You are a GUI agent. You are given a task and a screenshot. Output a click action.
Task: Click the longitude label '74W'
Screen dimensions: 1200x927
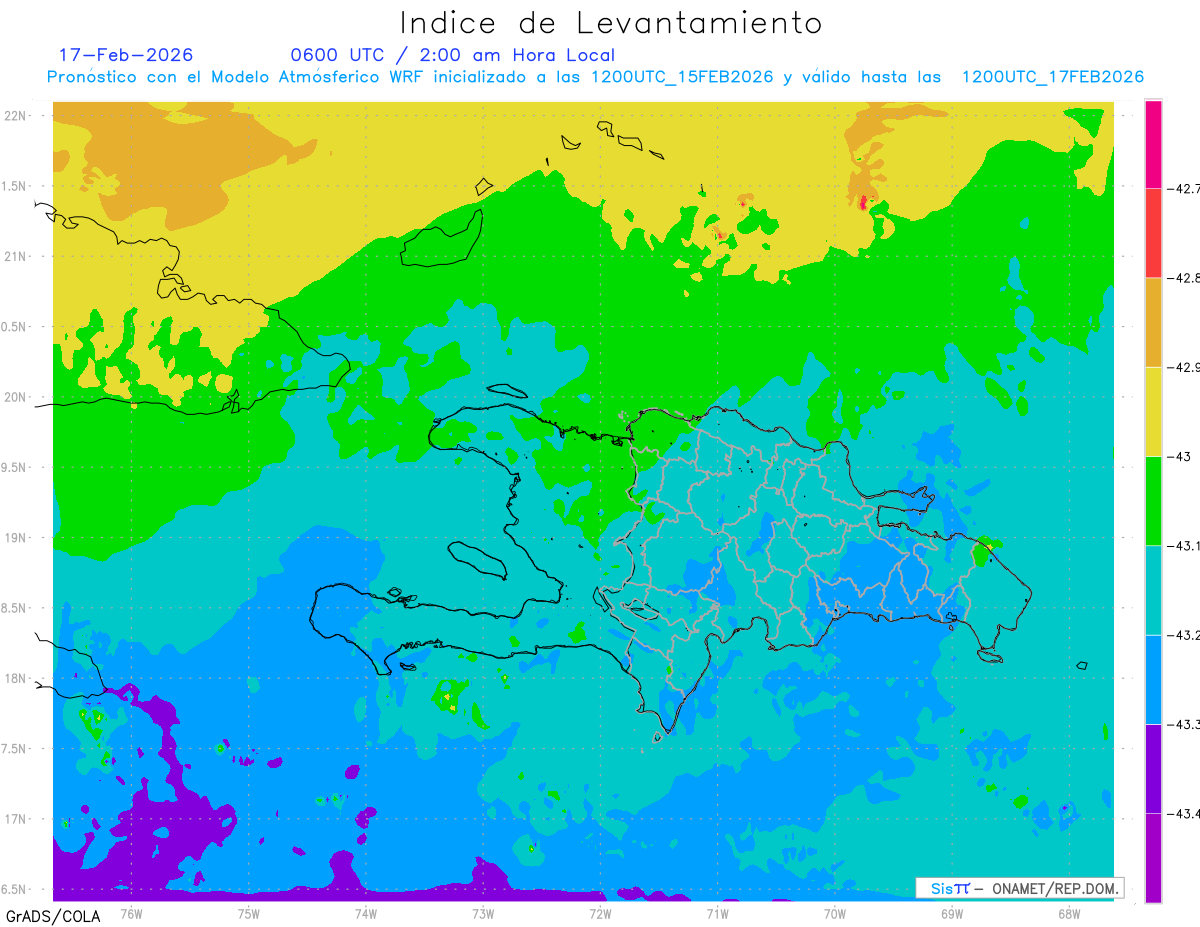click(x=366, y=913)
